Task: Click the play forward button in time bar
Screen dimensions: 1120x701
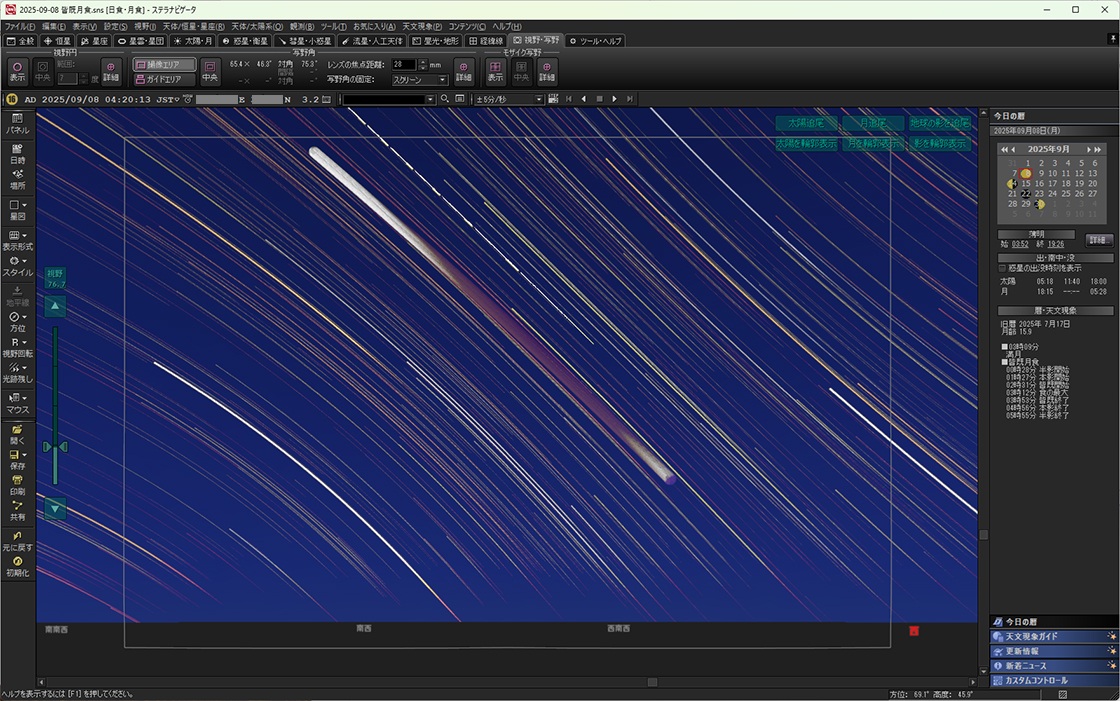Action: pyautogui.click(x=614, y=99)
